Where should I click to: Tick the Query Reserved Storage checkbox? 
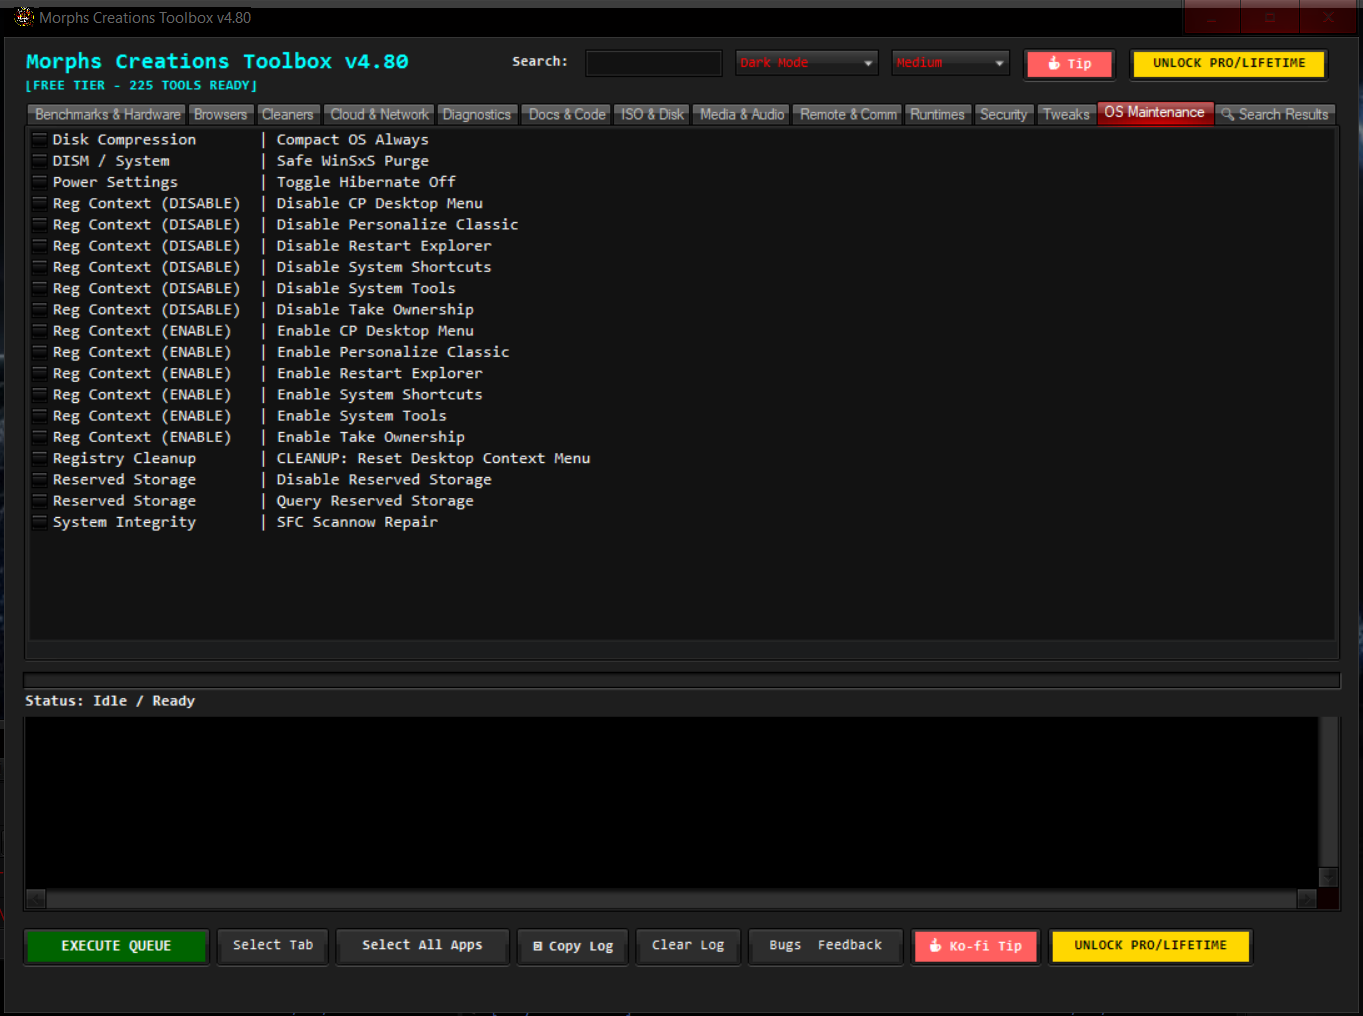[40, 500]
